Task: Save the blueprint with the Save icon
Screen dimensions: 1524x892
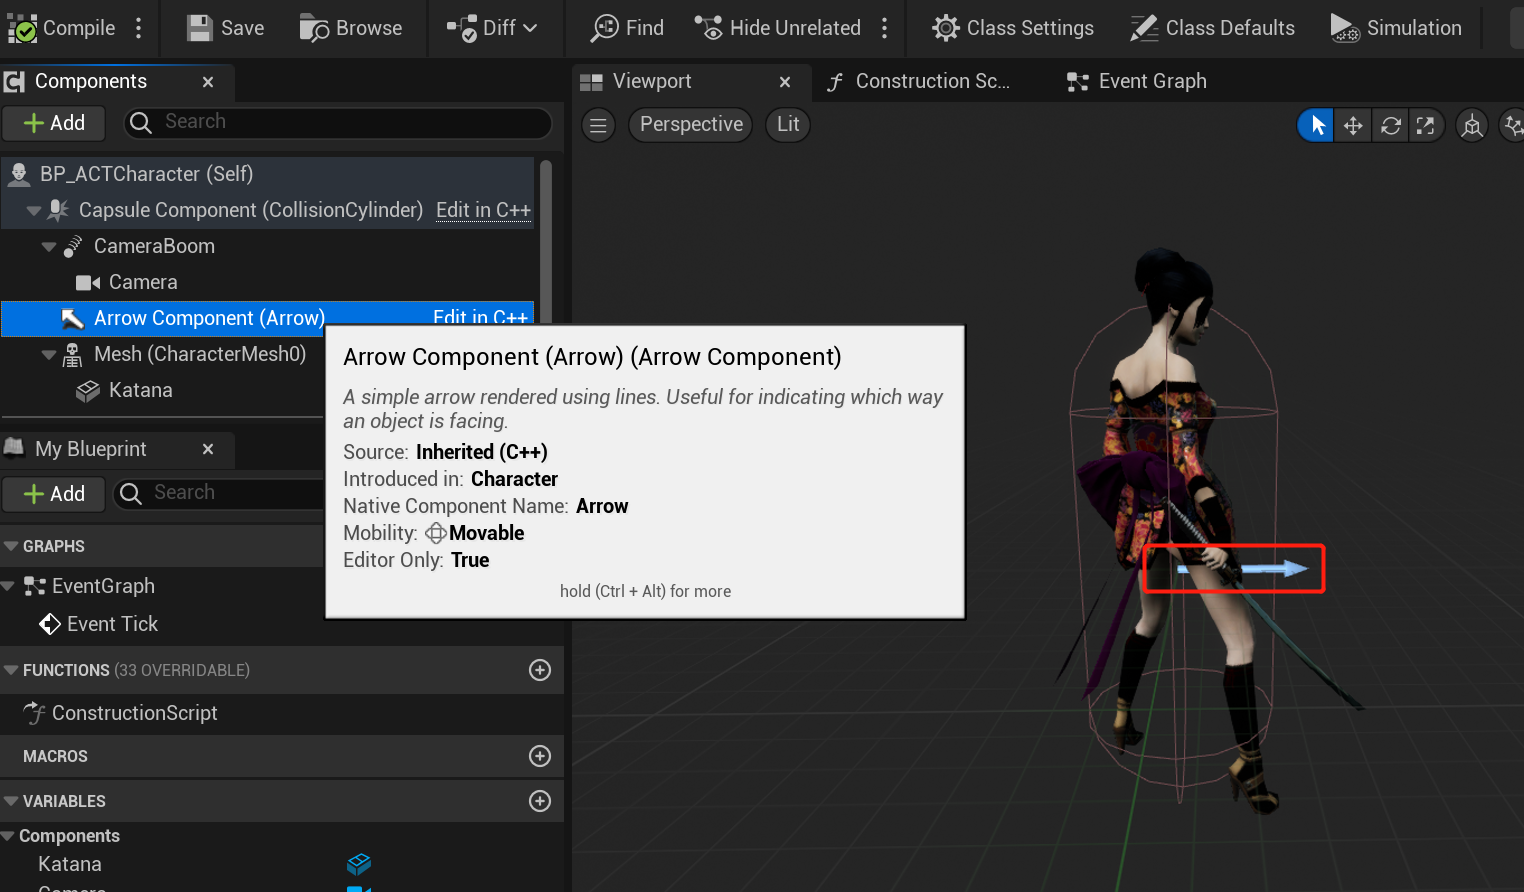Action: [x=200, y=28]
